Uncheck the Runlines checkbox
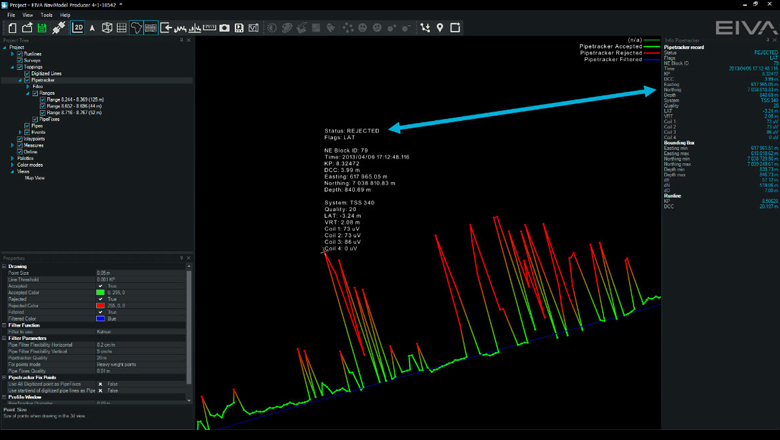The image size is (780, 440). [x=20, y=54]
